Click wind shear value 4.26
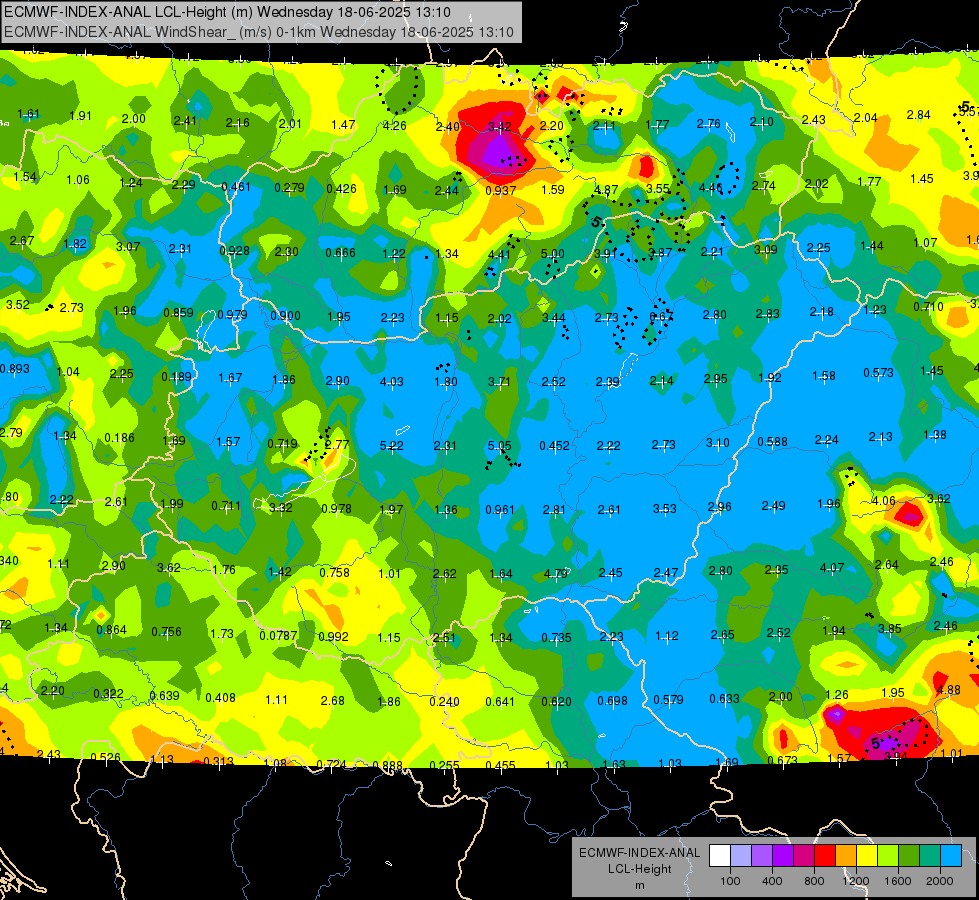Screen dimensions: 979x900 [395, 126]
